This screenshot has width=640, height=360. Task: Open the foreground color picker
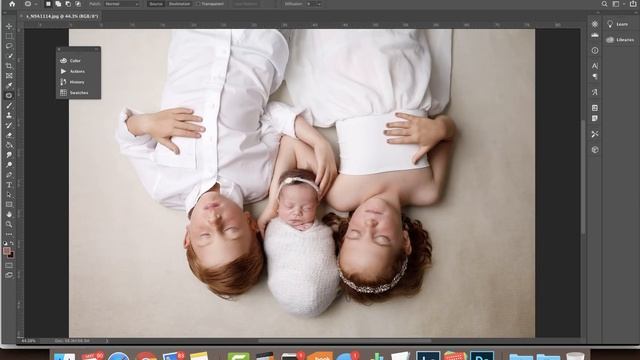pyautogui.click(x=7, y=251)
